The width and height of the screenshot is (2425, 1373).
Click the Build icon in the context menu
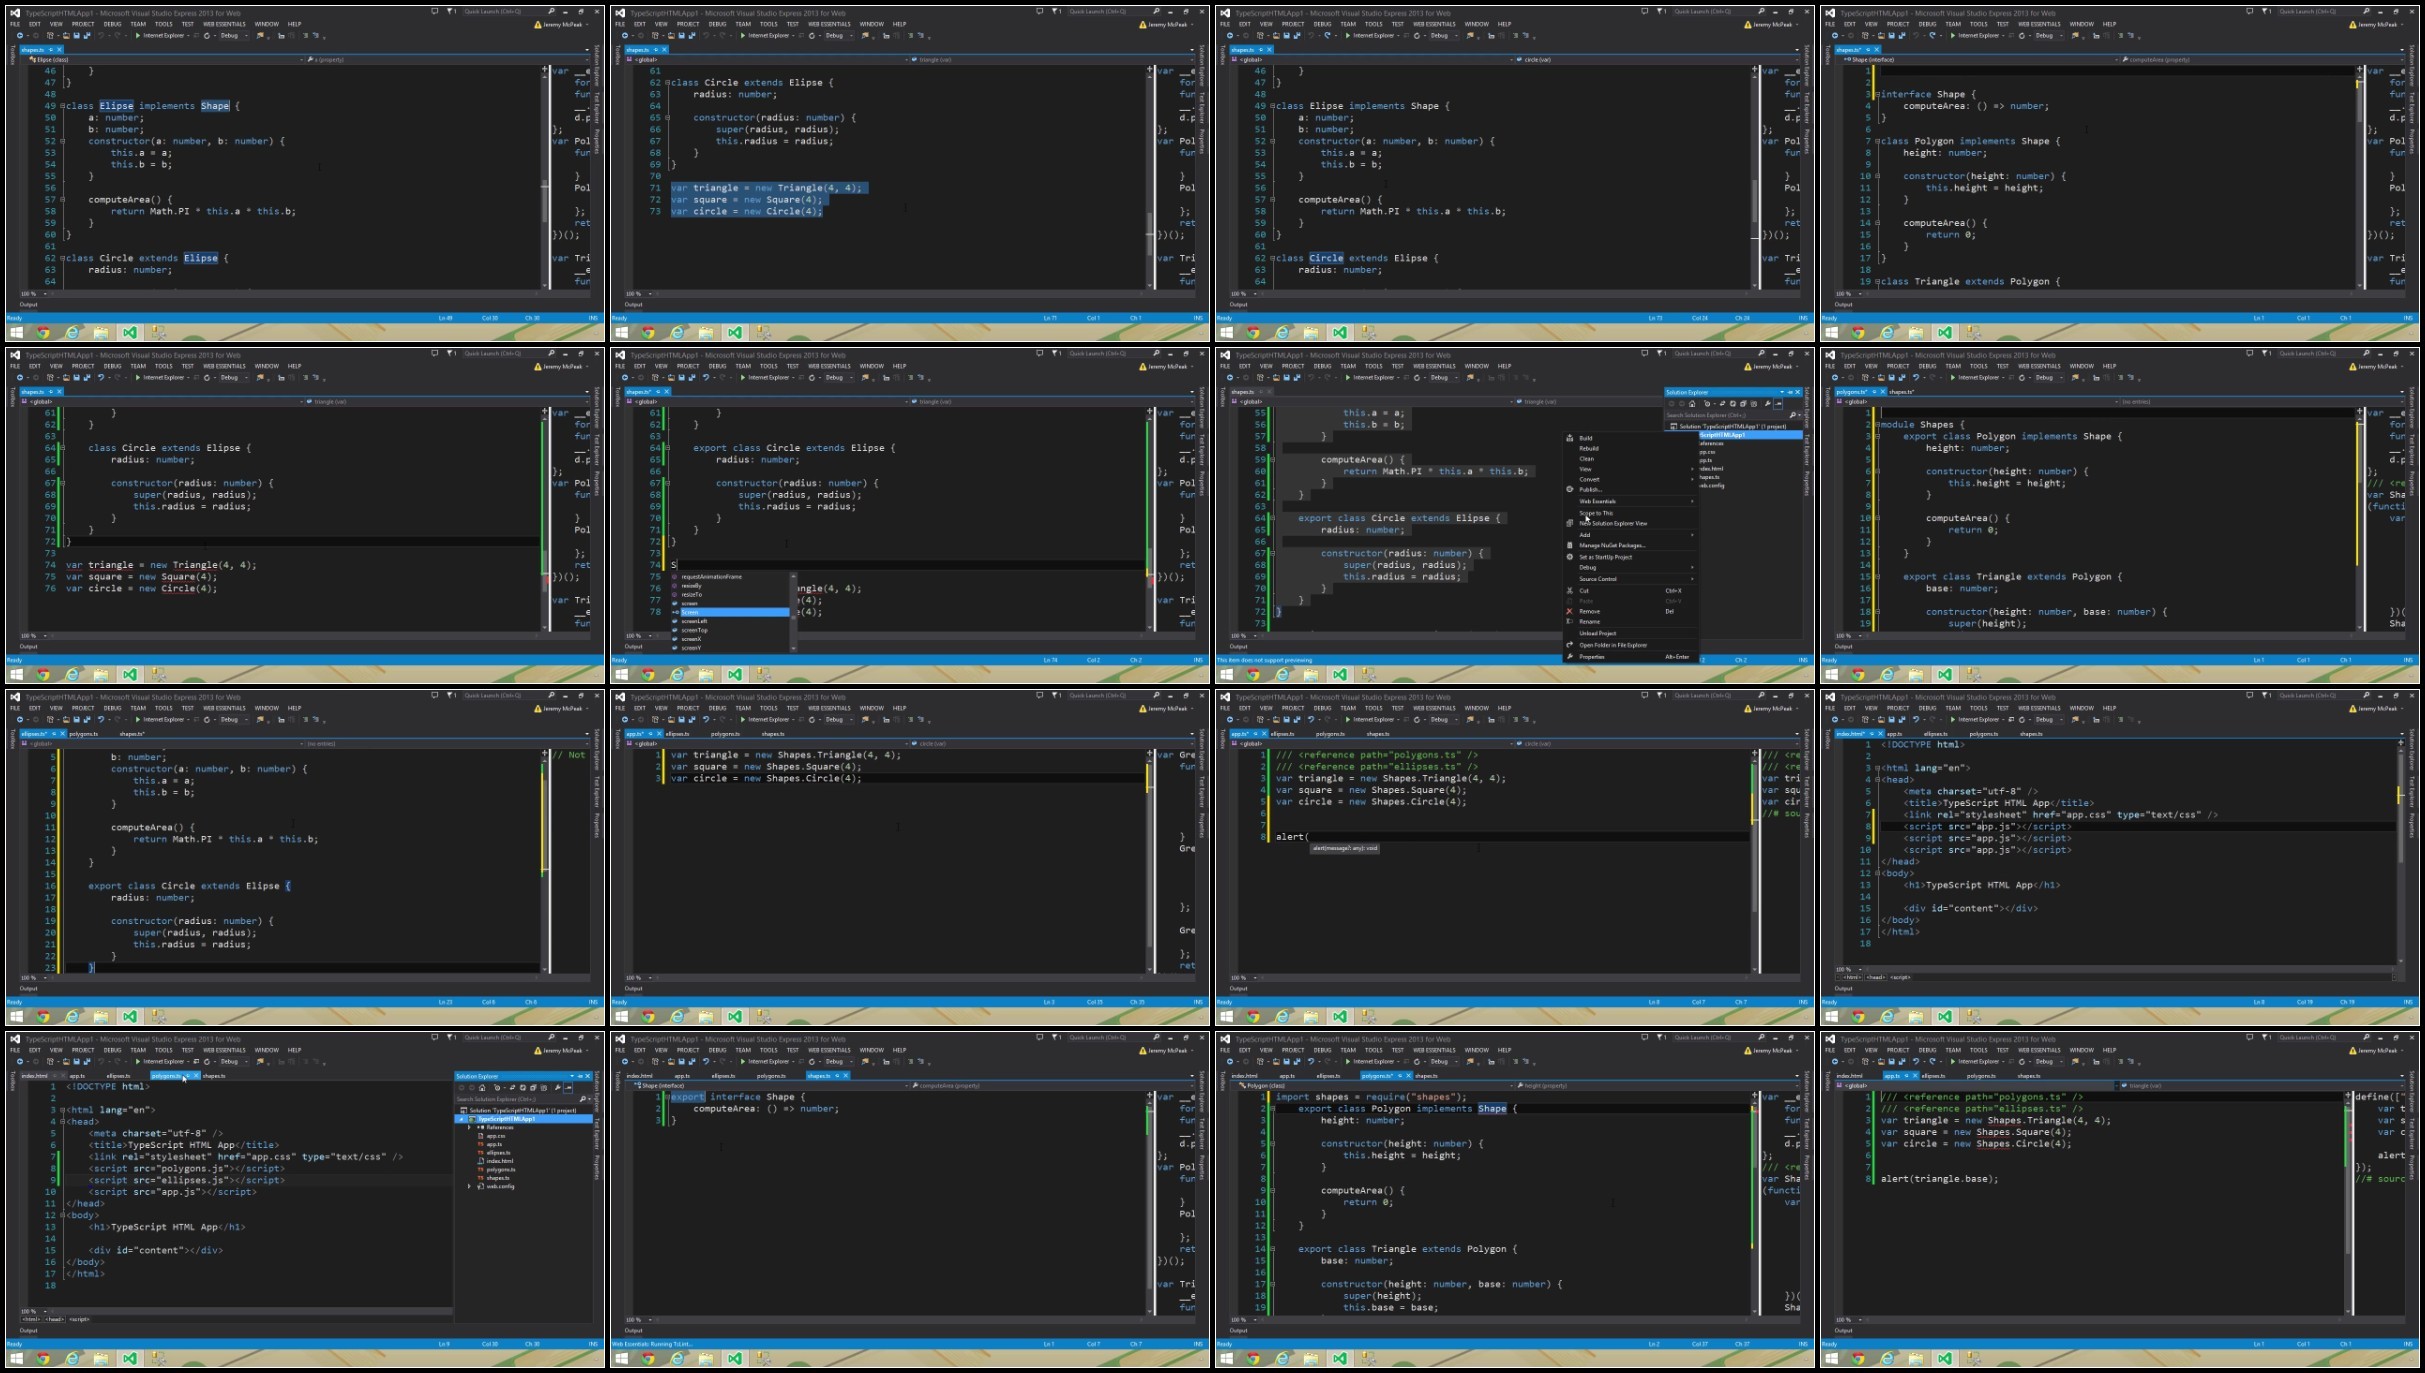(x=1570, y=438)
